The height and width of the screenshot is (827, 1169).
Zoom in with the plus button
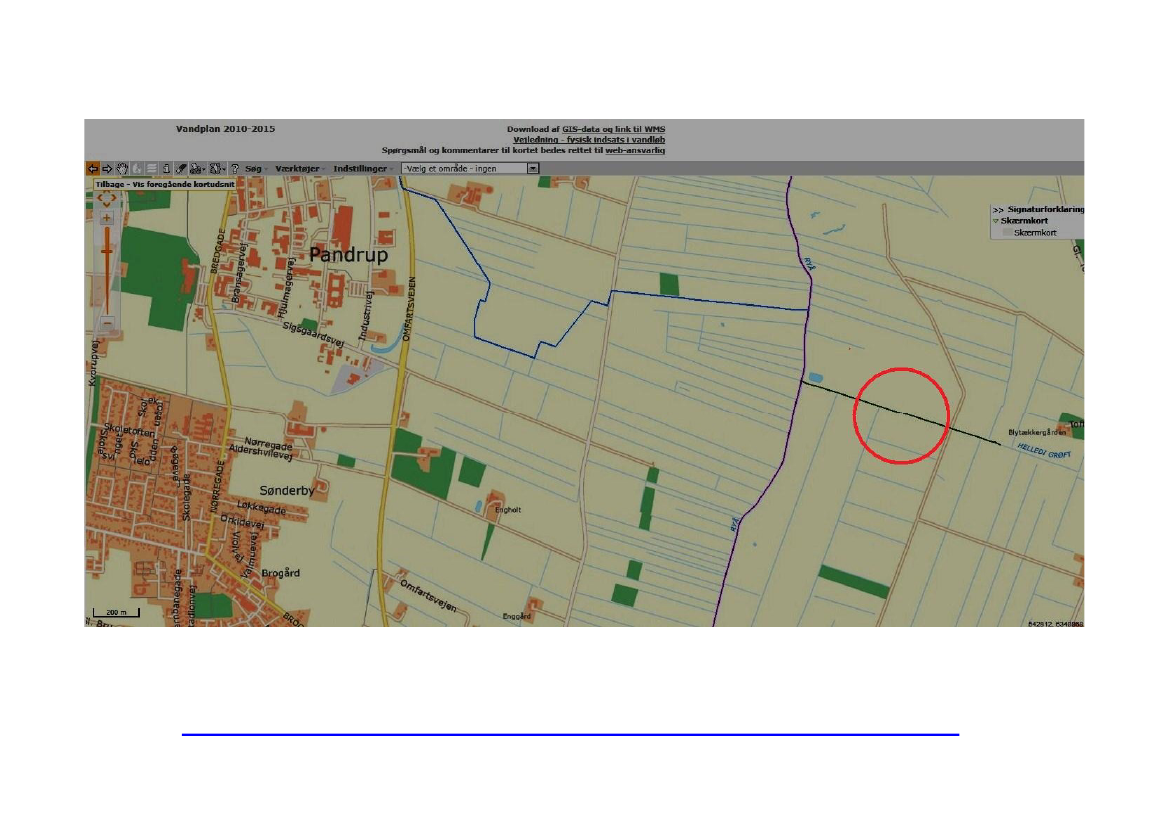(107, 218)
